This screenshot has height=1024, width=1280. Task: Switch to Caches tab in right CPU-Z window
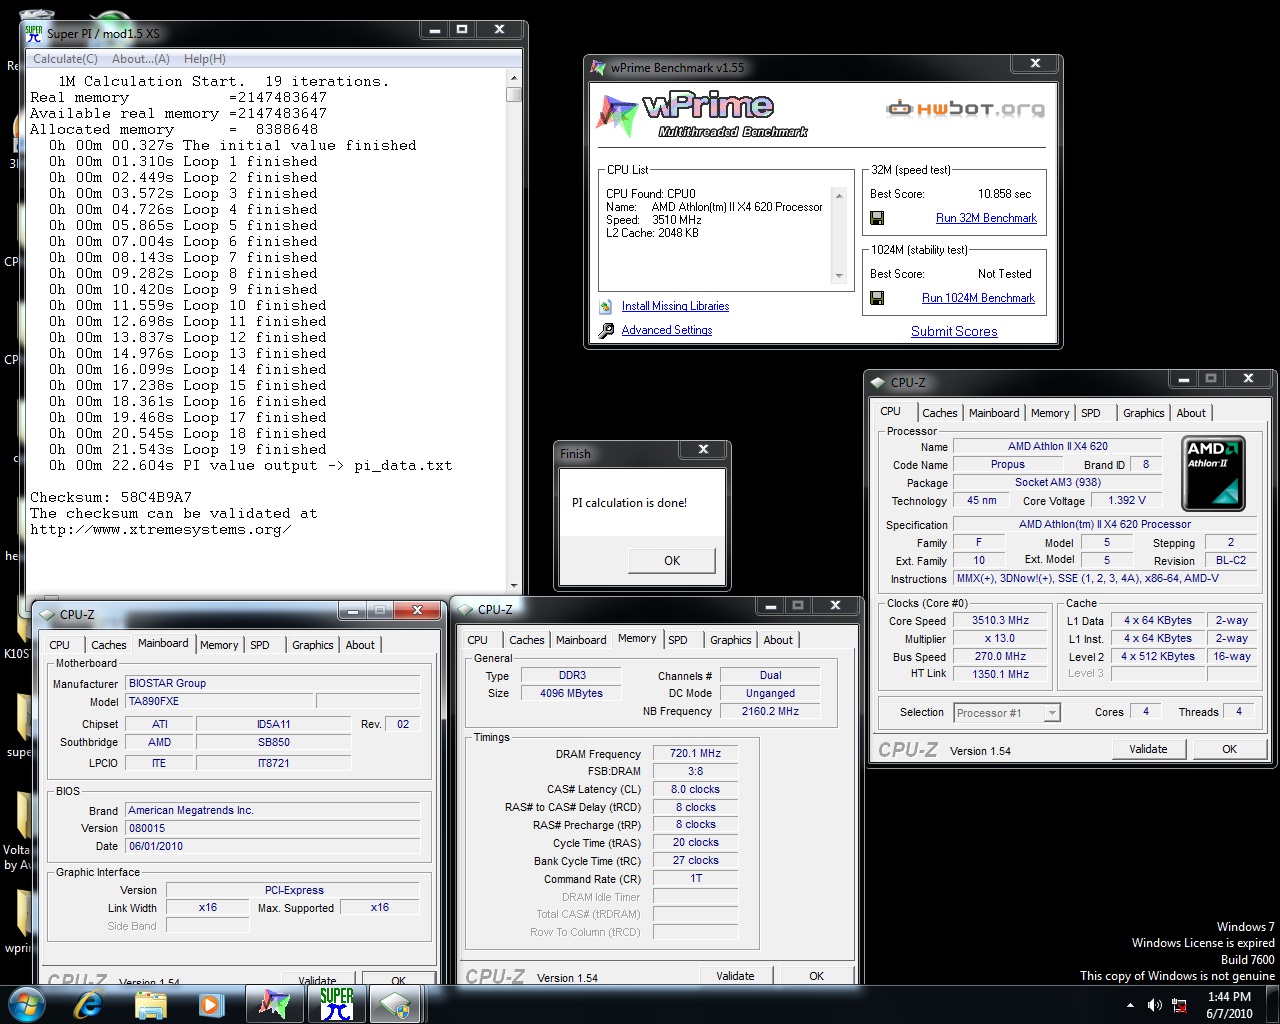[x=939, y=413]
